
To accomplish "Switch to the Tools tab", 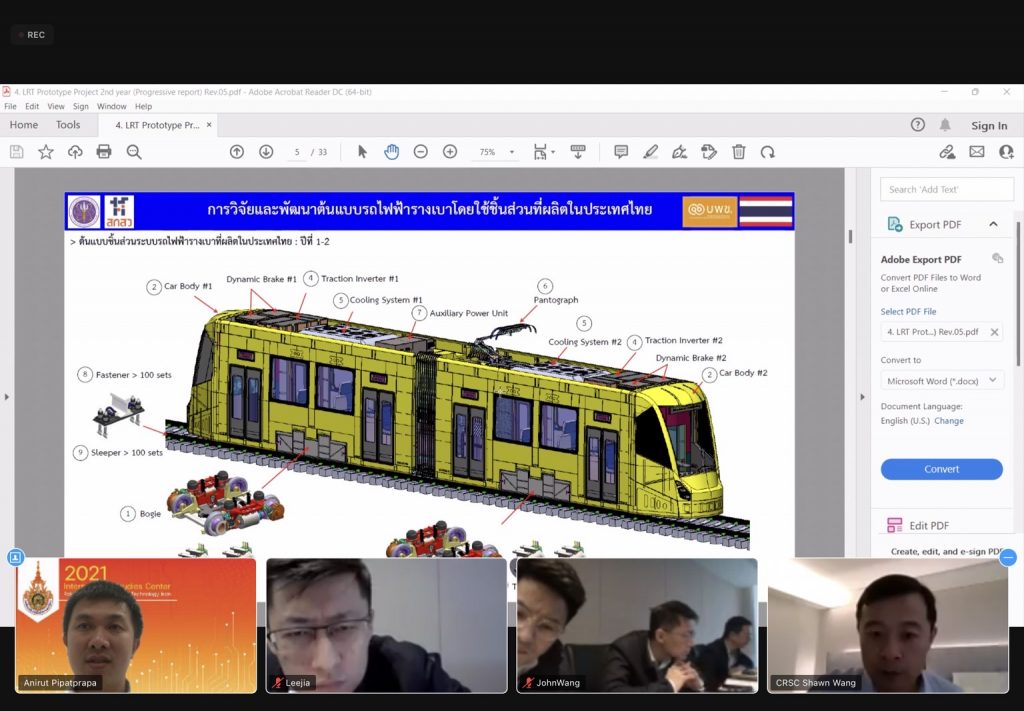I will (68, 125).
